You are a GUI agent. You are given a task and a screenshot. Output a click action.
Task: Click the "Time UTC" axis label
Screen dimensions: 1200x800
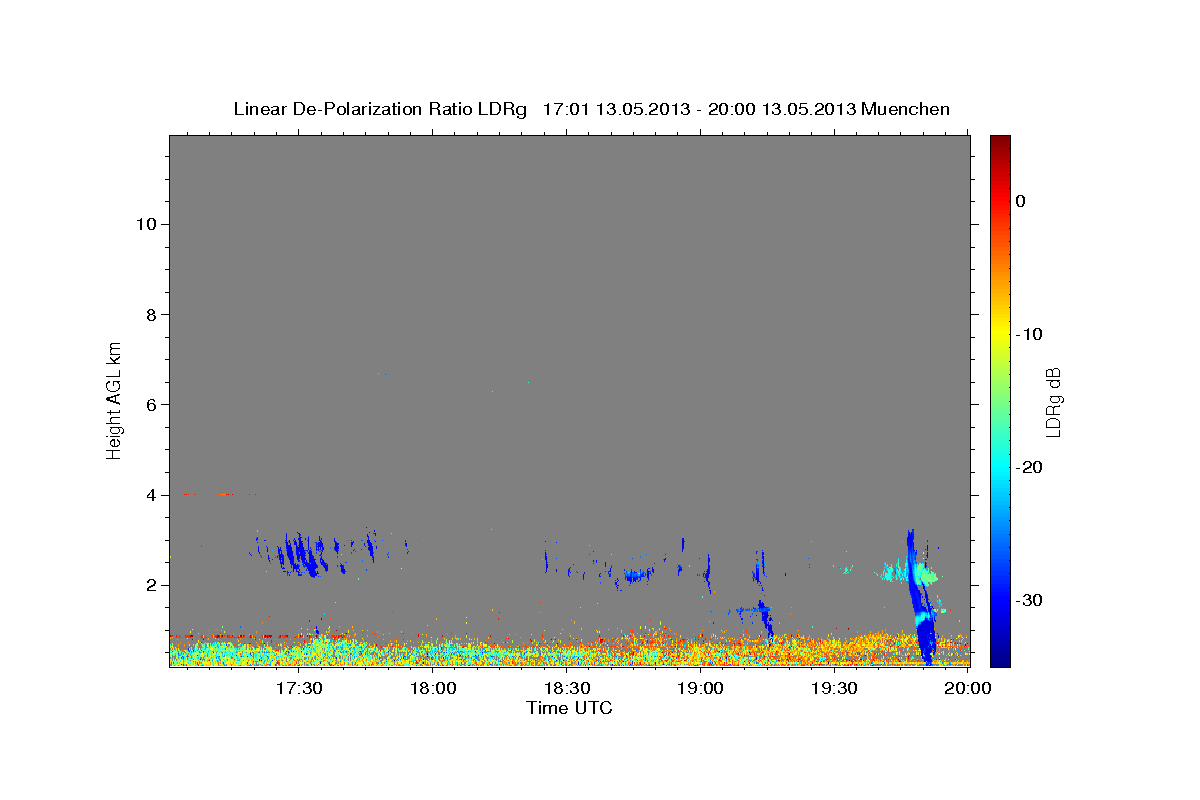[569, 708]
